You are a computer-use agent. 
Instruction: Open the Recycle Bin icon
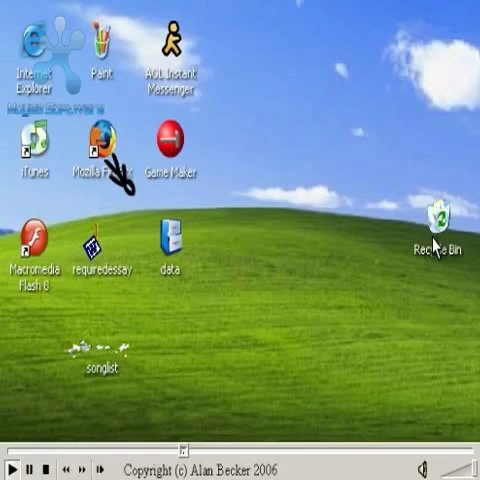pyautogui.click(x=439, y=216)
